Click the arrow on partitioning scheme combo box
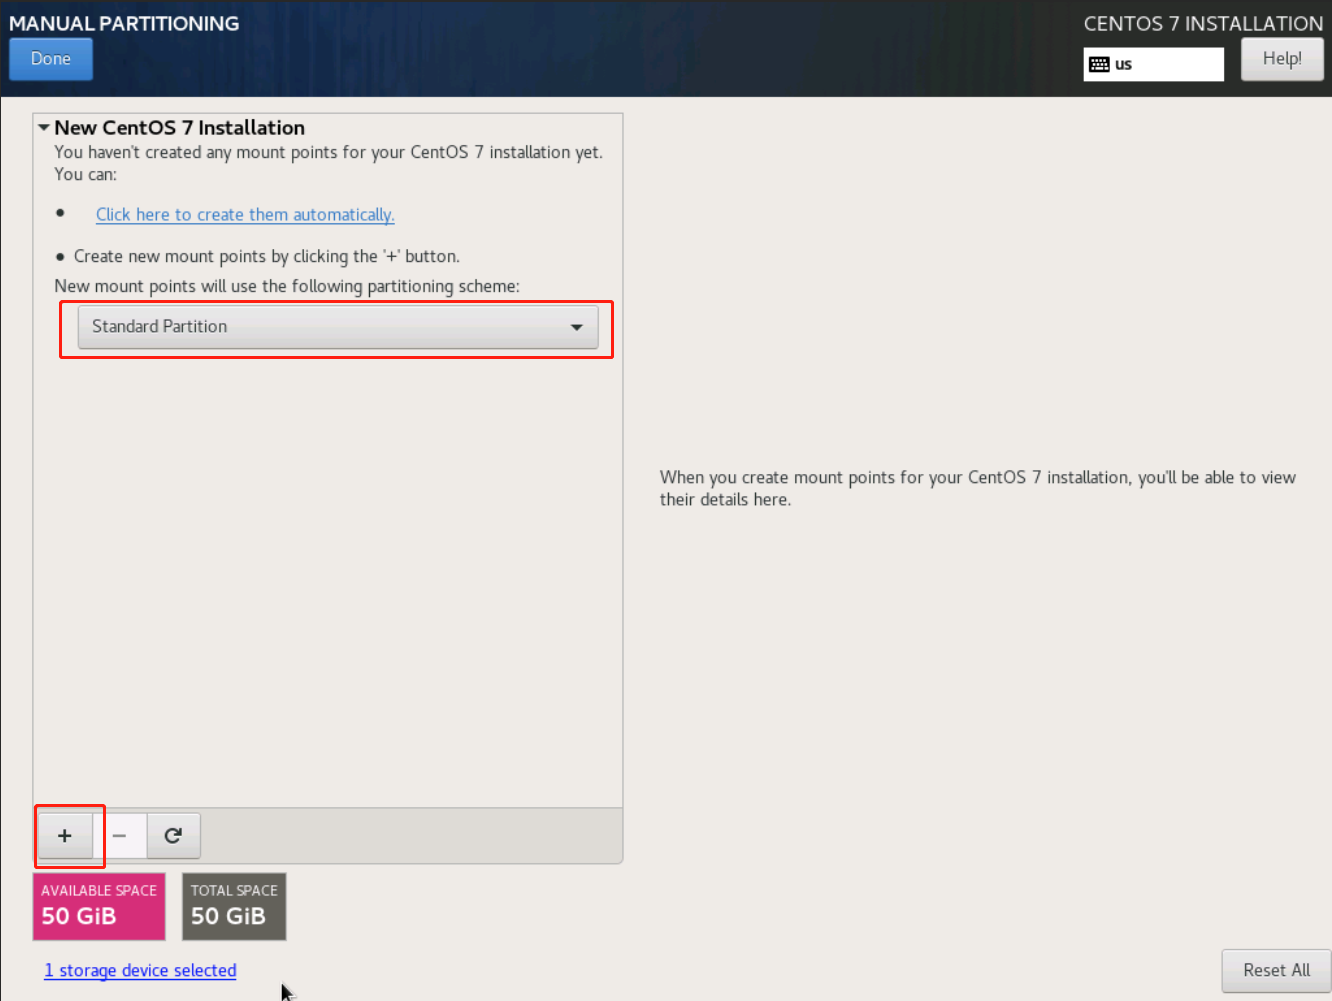 (576, 328)
